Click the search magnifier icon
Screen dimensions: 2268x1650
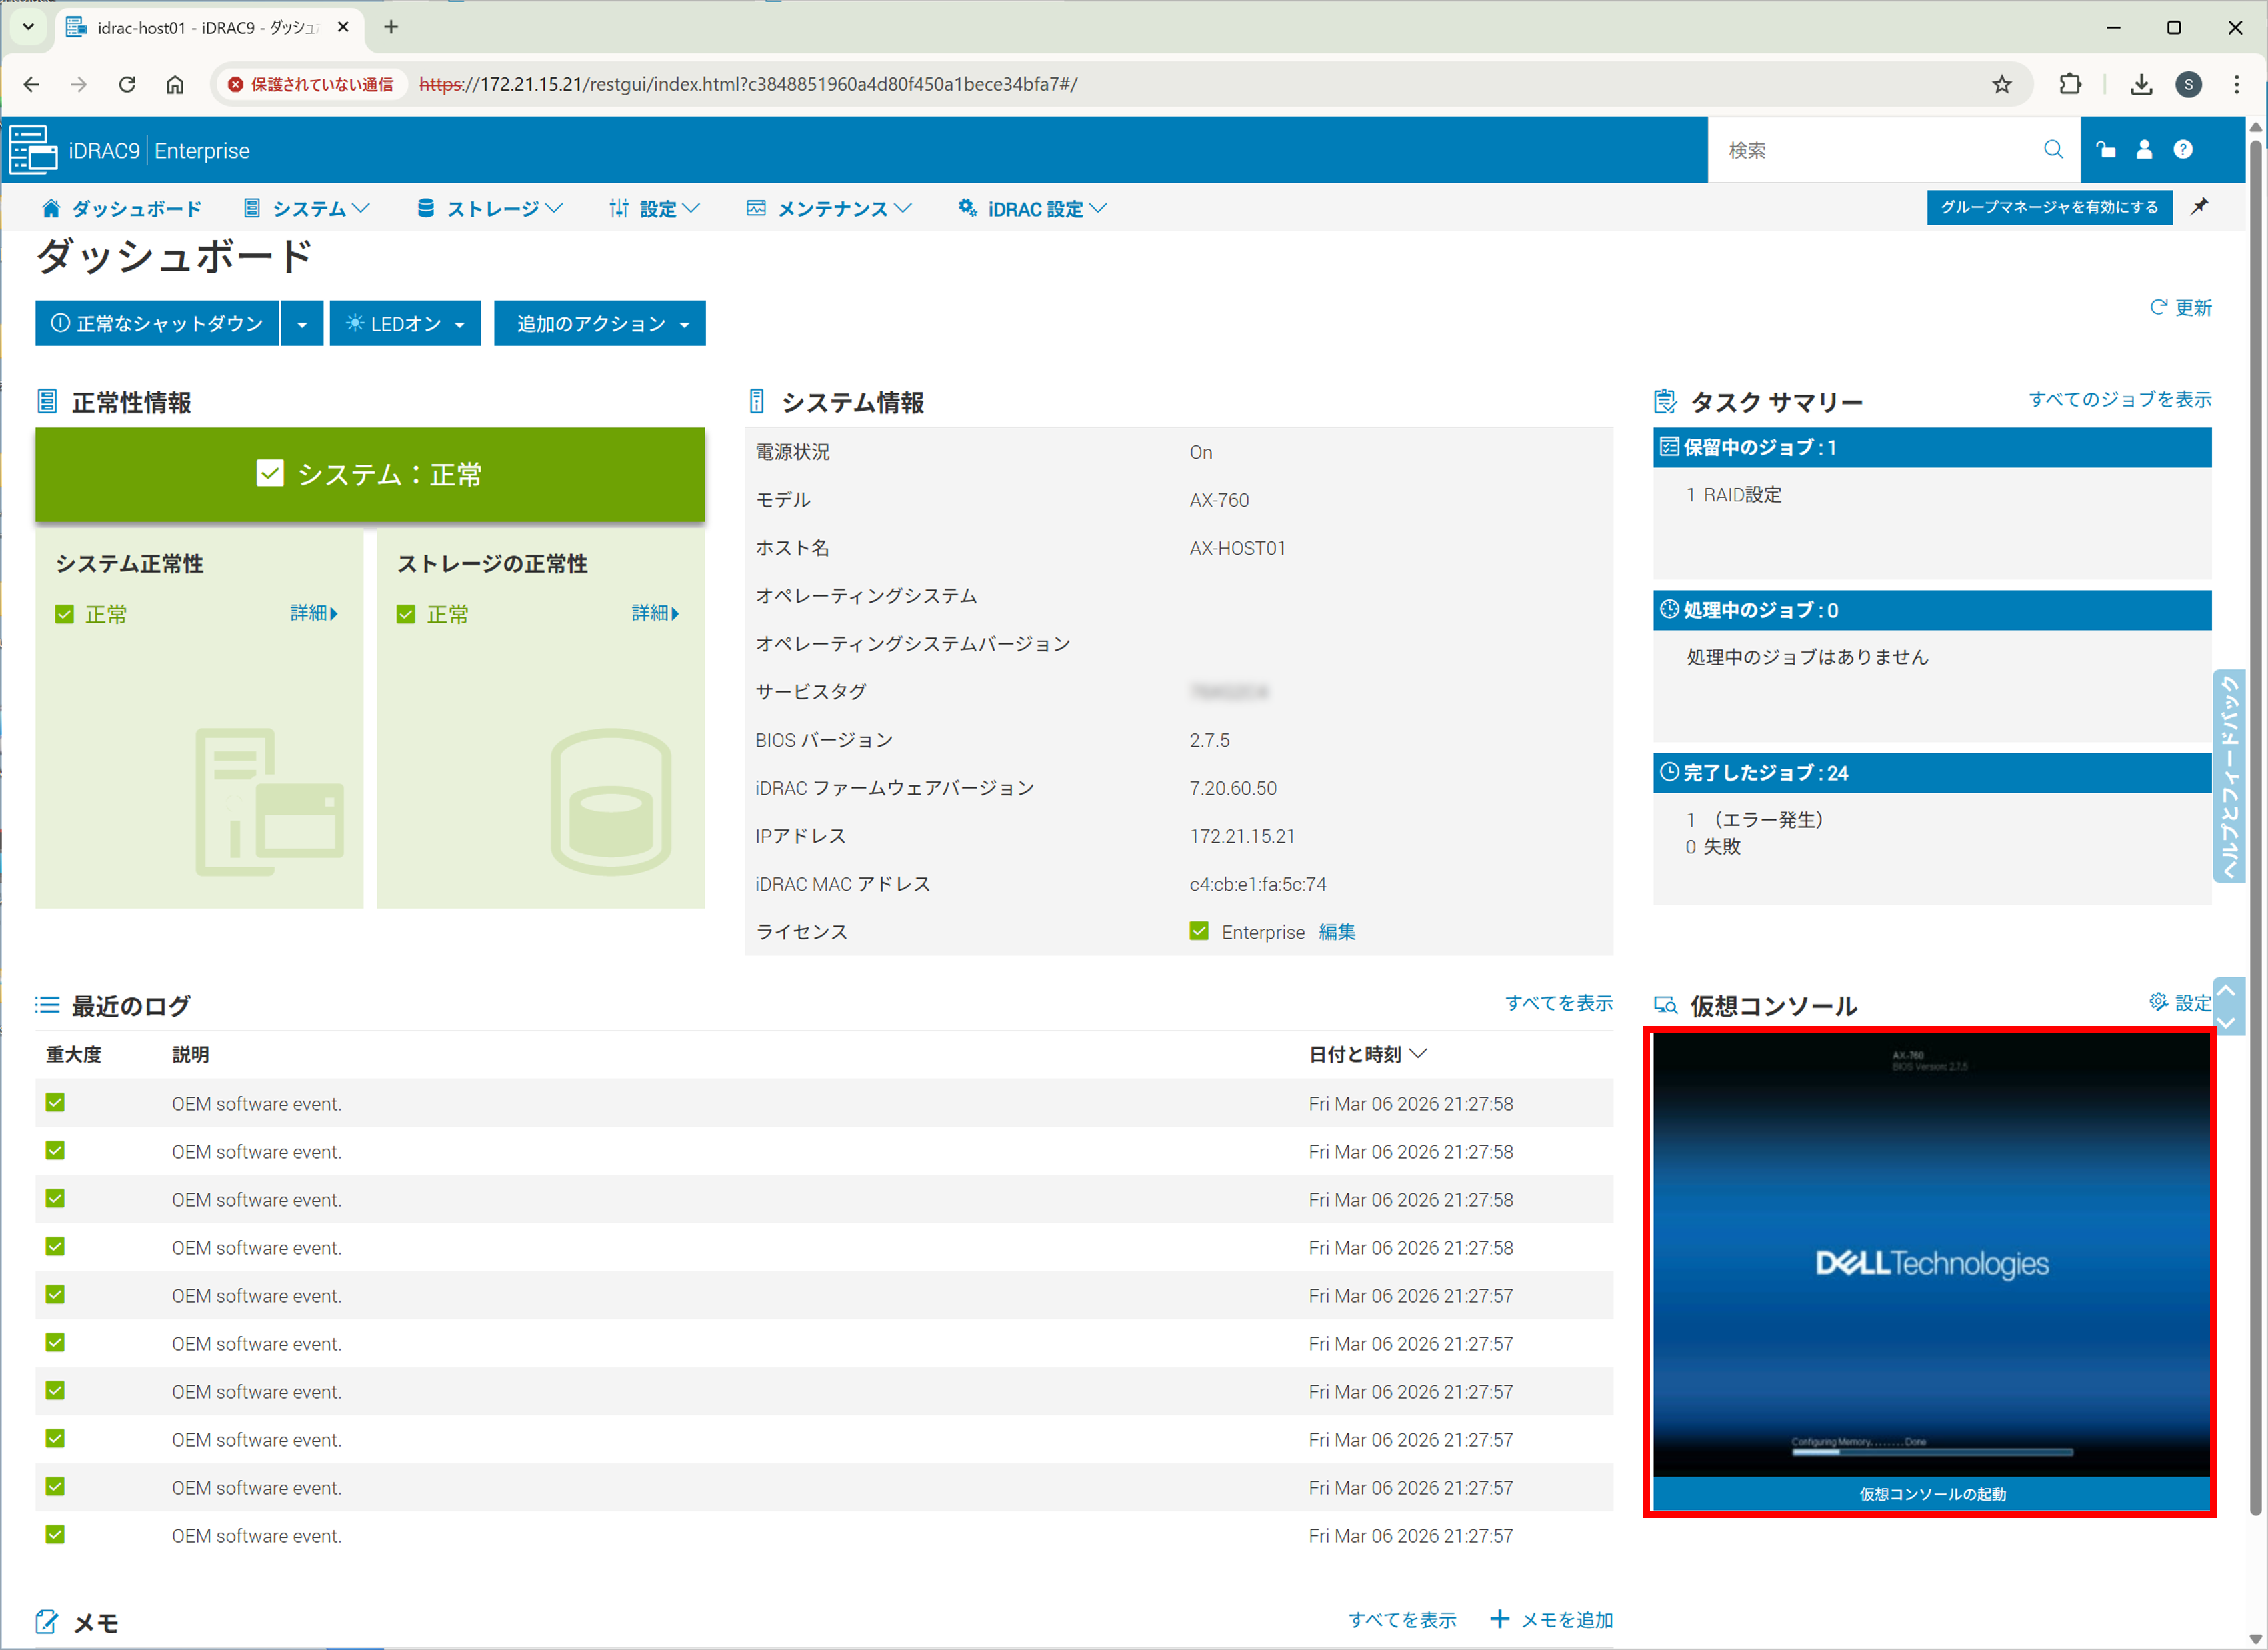click(2052, 150)
